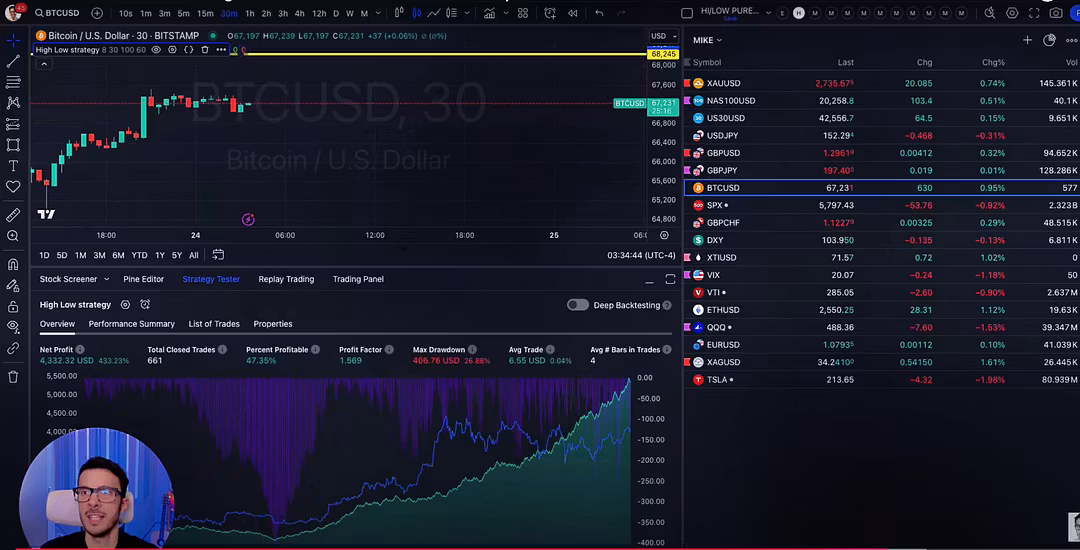1080x550 pixels.
Task: Open Performance Summary tab
Action: click(132, 324)
